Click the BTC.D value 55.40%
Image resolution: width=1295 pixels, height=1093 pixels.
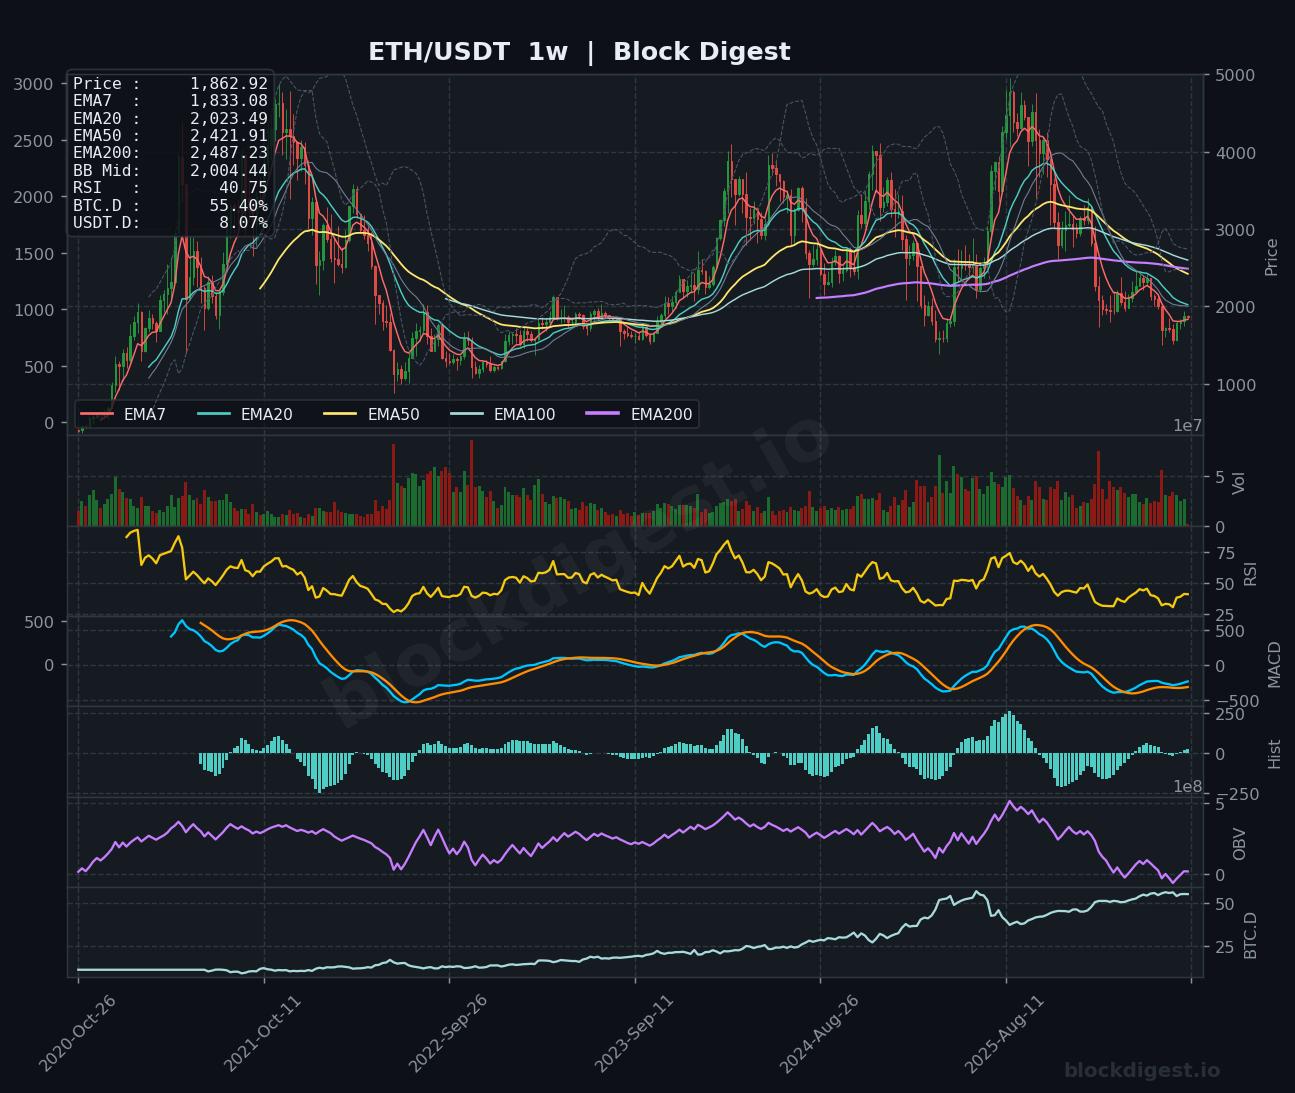pos(239,205)
